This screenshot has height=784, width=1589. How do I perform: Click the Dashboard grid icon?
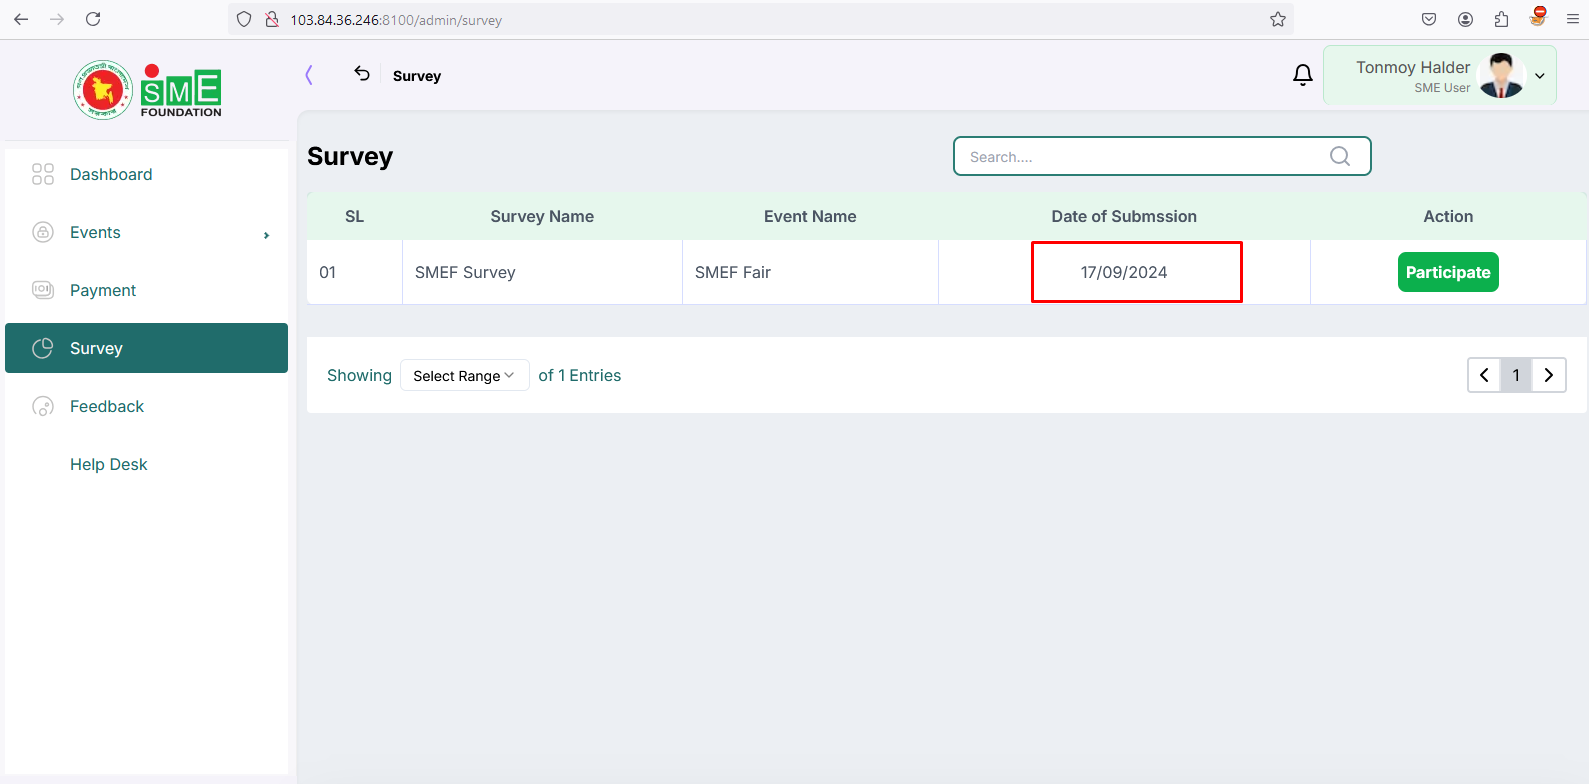43,174
